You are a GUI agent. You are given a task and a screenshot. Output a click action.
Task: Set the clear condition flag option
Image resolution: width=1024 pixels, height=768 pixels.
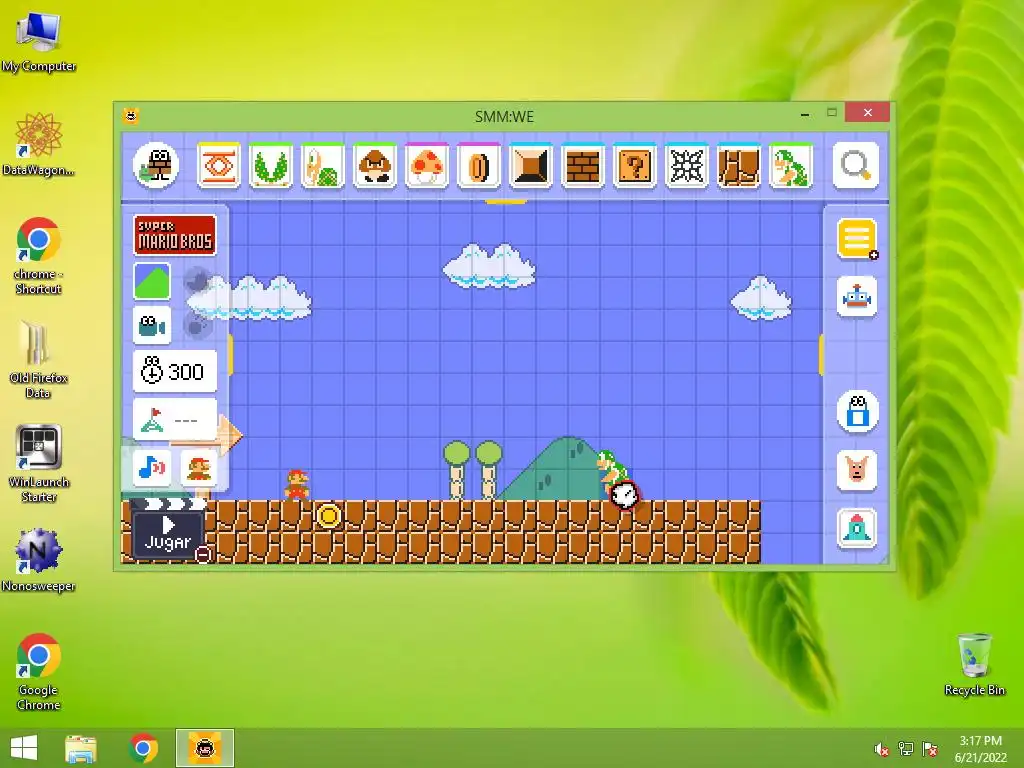tap(174, 419)
